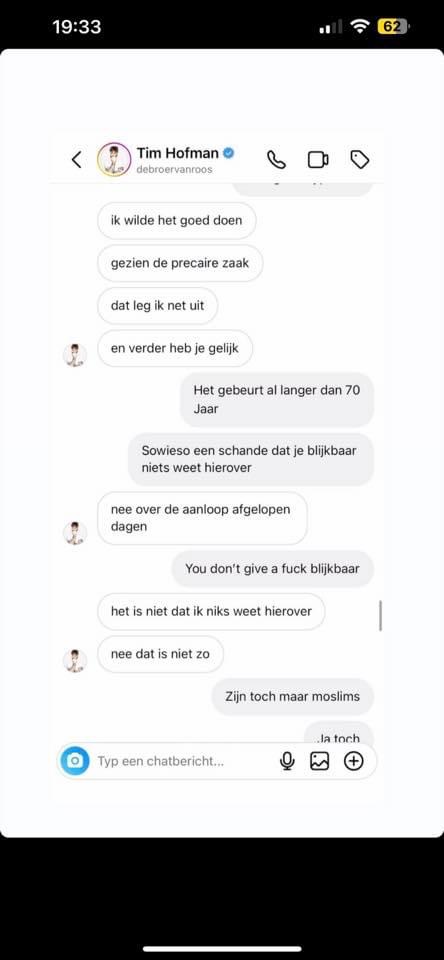Tap avatar beside 'nee dat is niet zo'

pyautogui.click(x=75, y=661)
